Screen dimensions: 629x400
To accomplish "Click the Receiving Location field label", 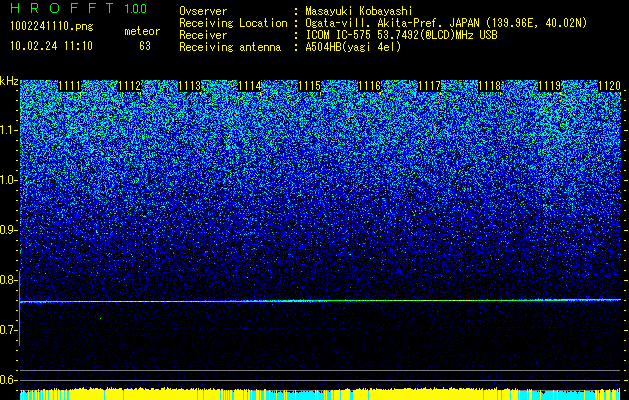I will click(233, 23).
